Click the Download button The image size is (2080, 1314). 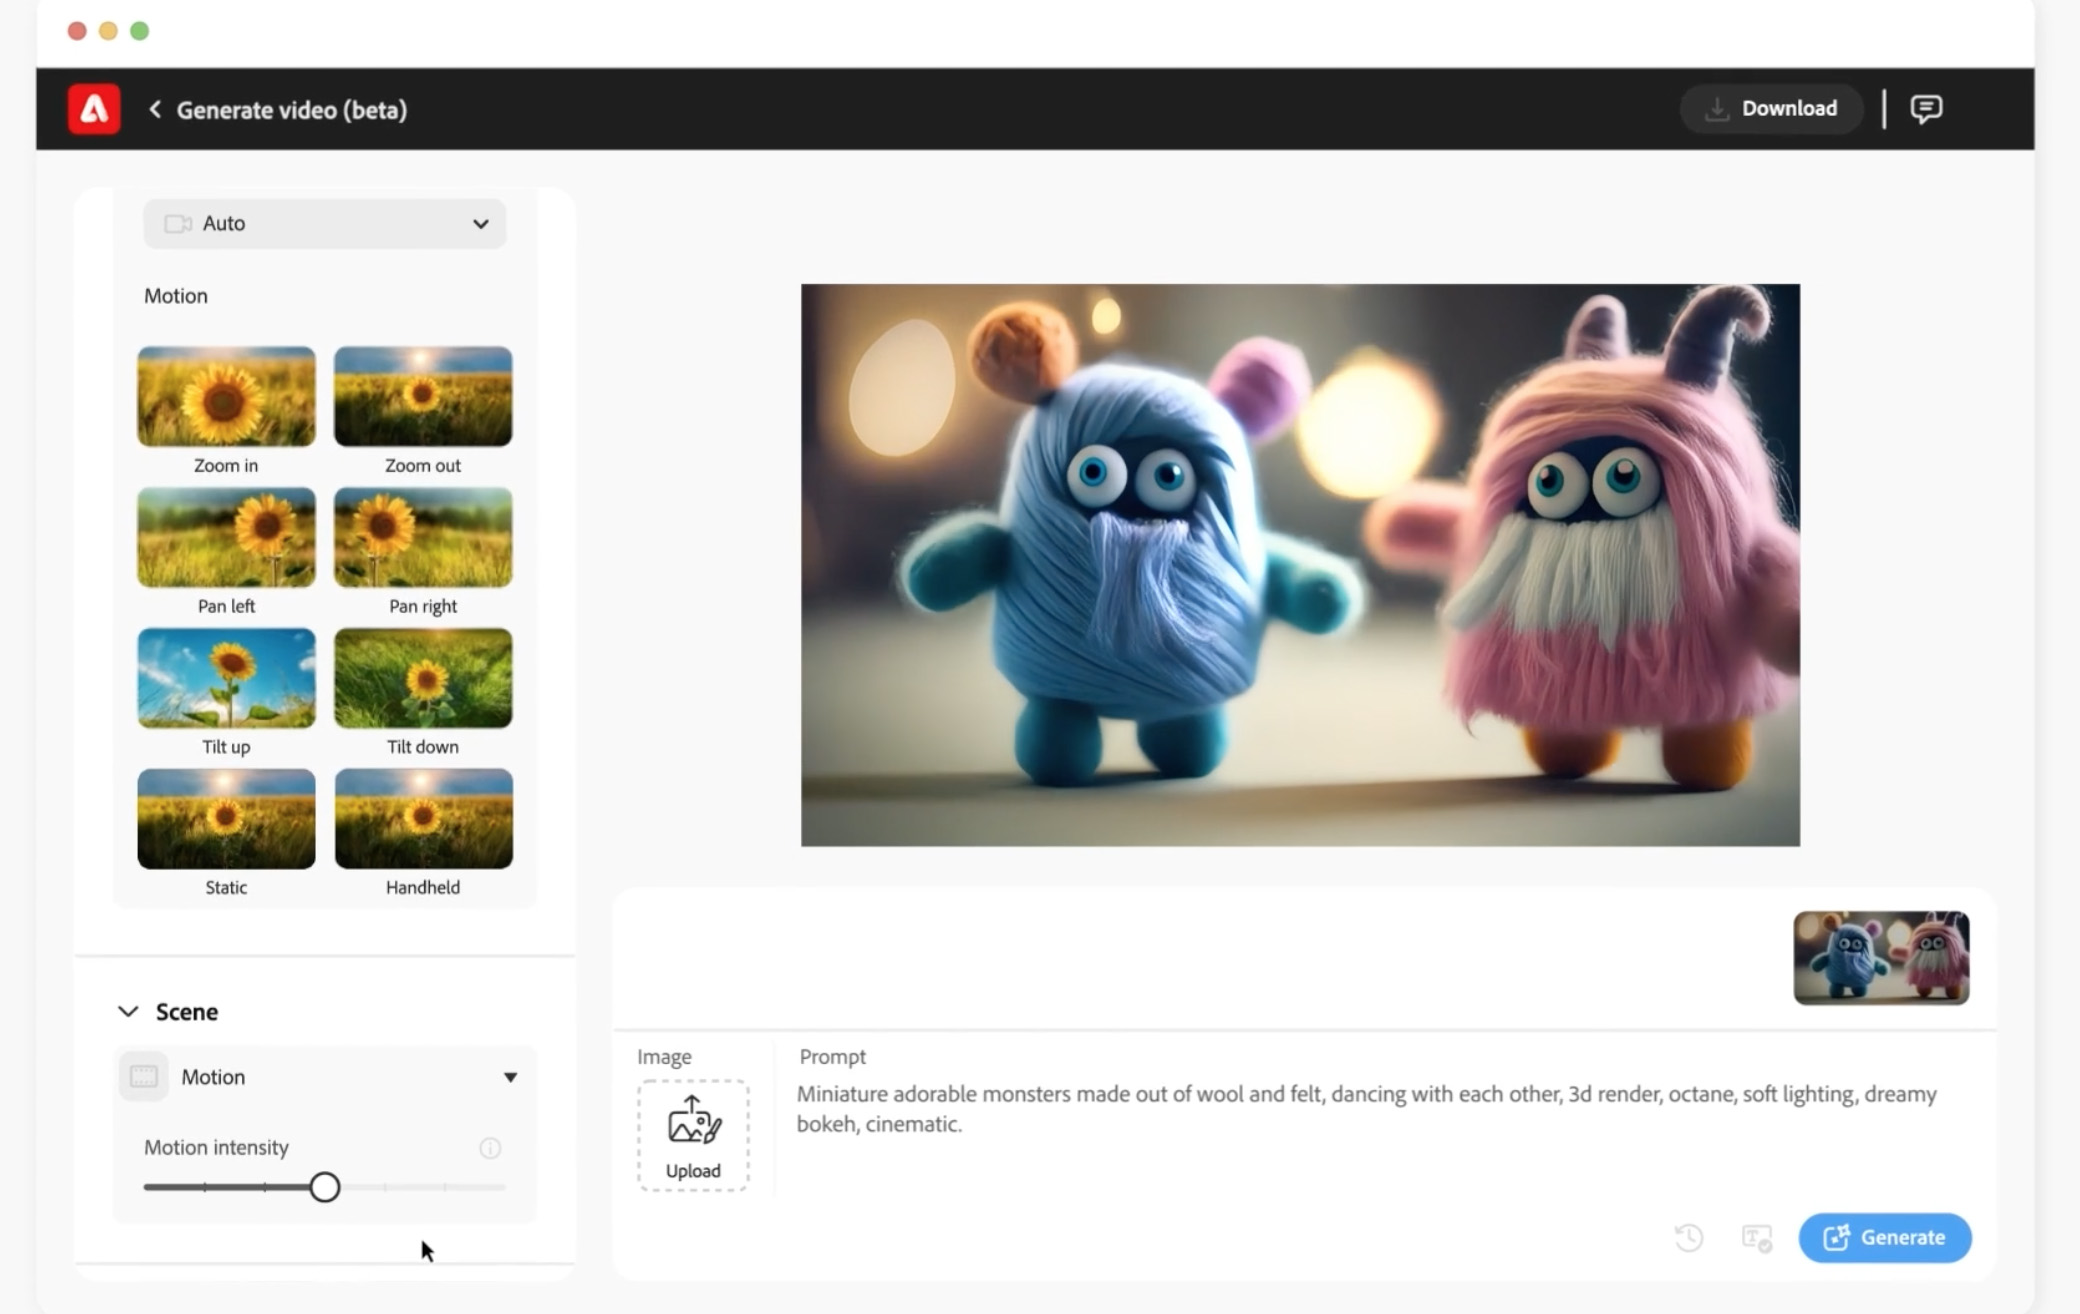click(1771, 108)
